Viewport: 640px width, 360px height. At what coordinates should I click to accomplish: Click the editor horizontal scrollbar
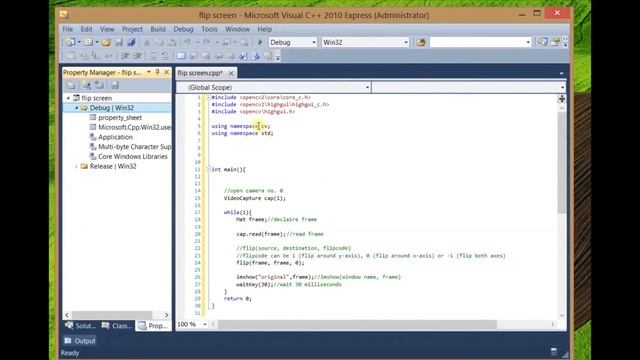357,324
